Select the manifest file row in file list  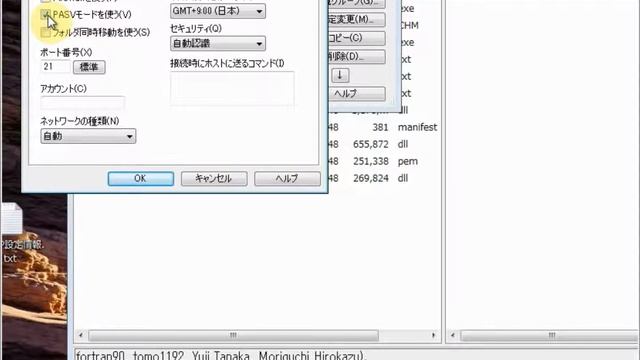(x=384, y=127)
